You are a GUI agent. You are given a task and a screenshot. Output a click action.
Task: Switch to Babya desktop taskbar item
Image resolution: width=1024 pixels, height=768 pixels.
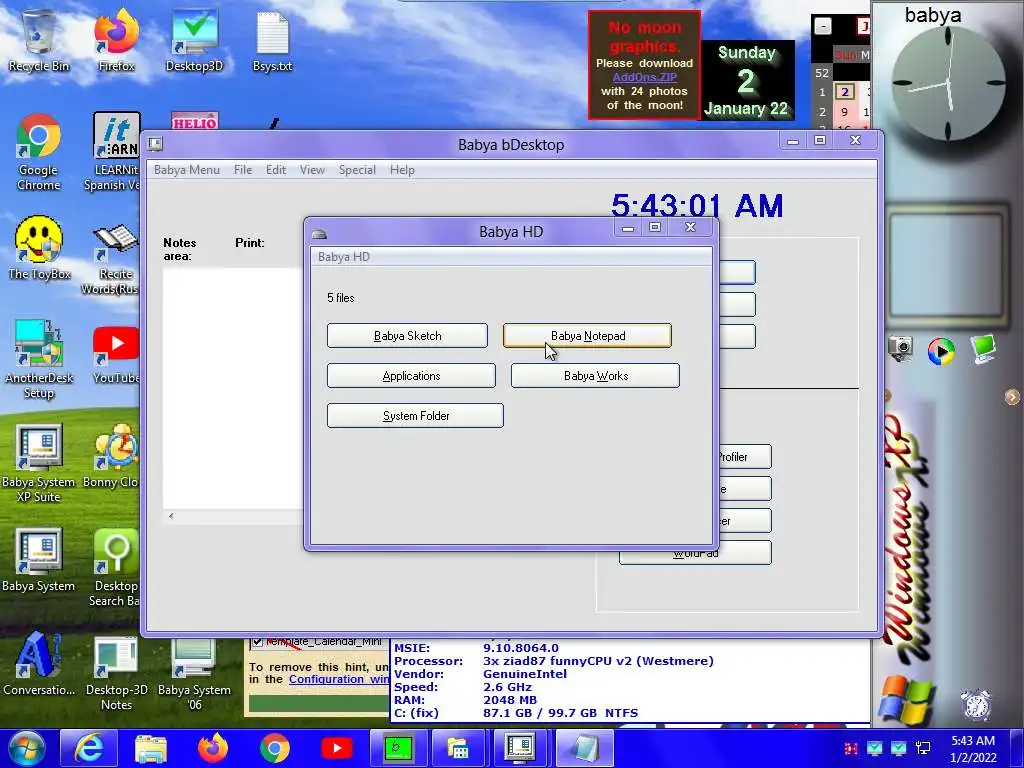coord(519,748)
